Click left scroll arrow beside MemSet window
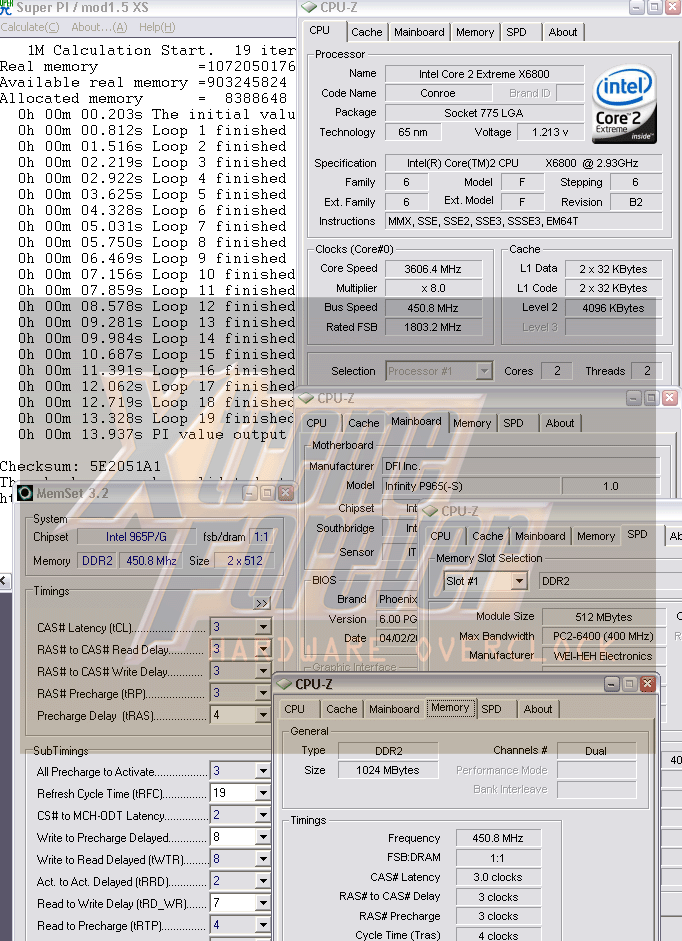Image resolution: width=682 pixels, height=941 pixels. tap(4, 580)
